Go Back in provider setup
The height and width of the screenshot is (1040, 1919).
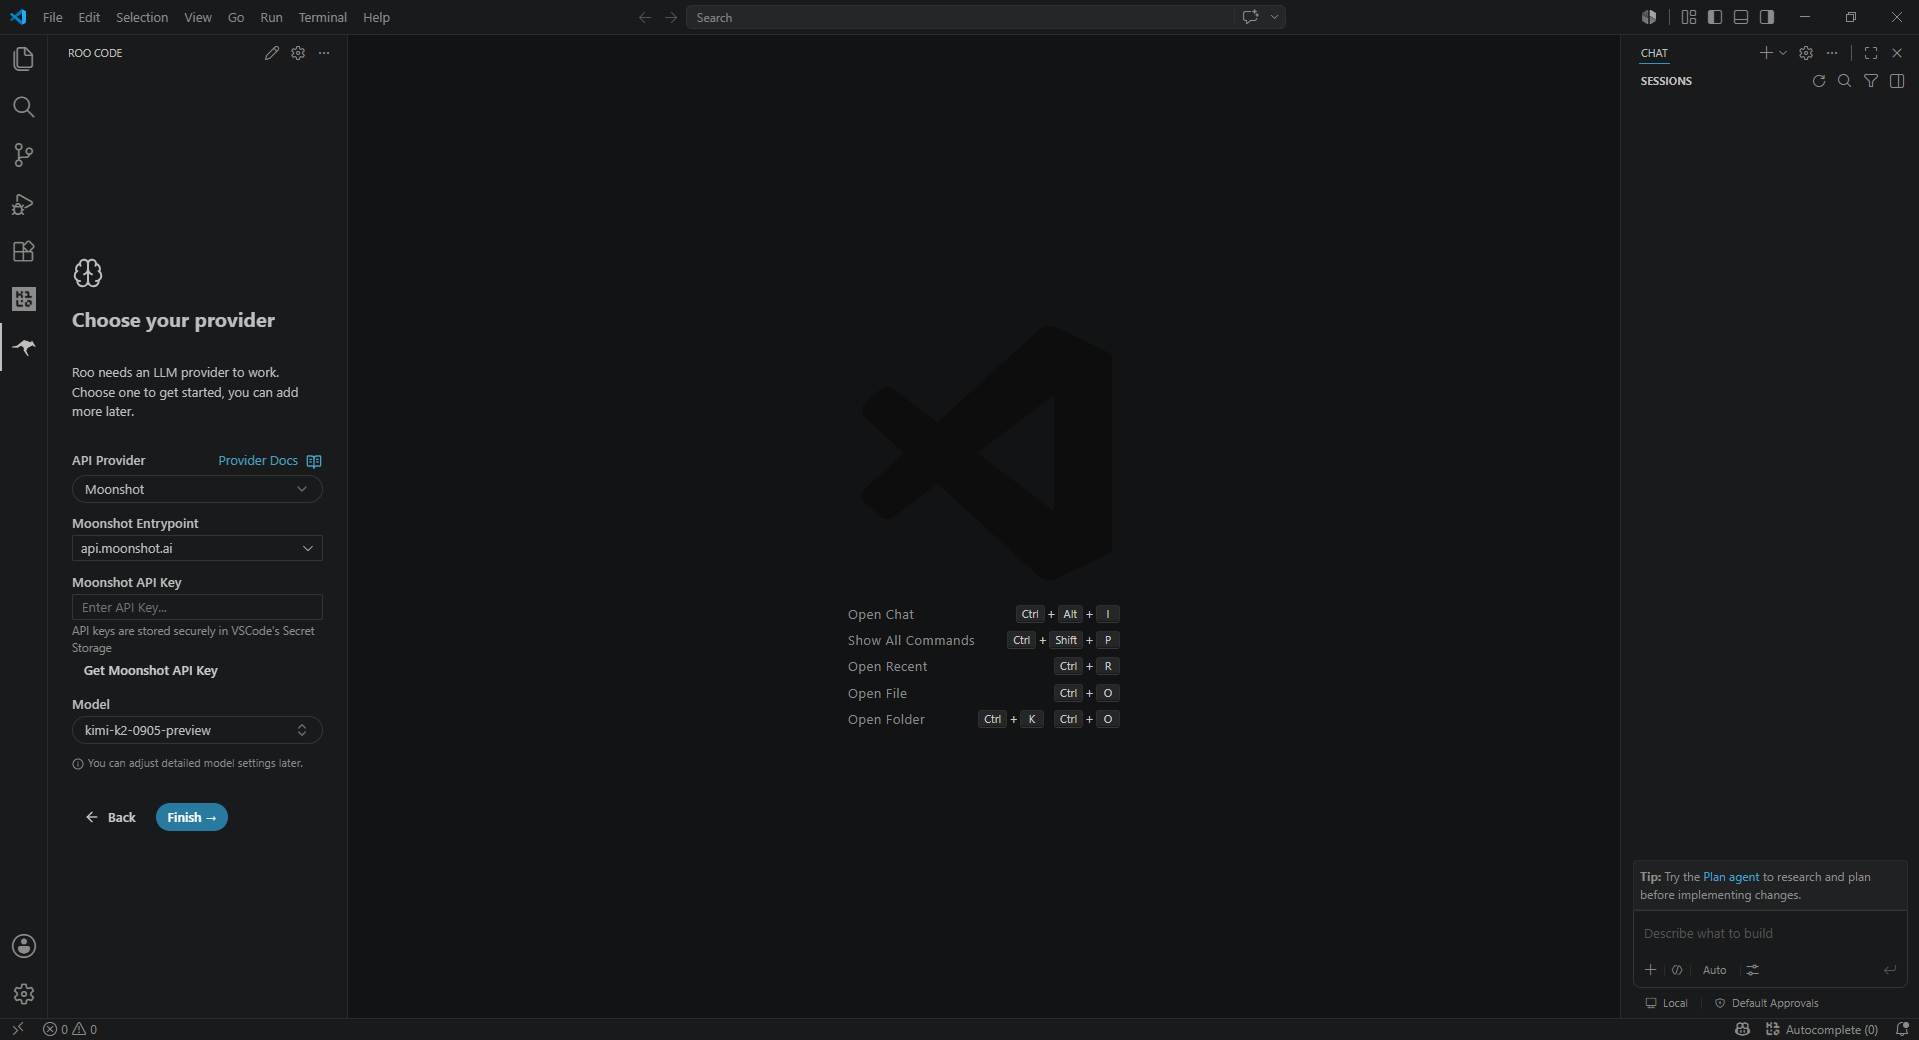coord(111,817)
